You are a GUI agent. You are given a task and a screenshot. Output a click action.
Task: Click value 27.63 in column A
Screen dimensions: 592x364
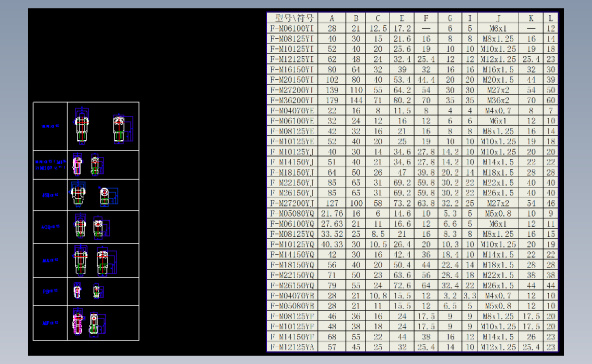click(x=331, y=224)
